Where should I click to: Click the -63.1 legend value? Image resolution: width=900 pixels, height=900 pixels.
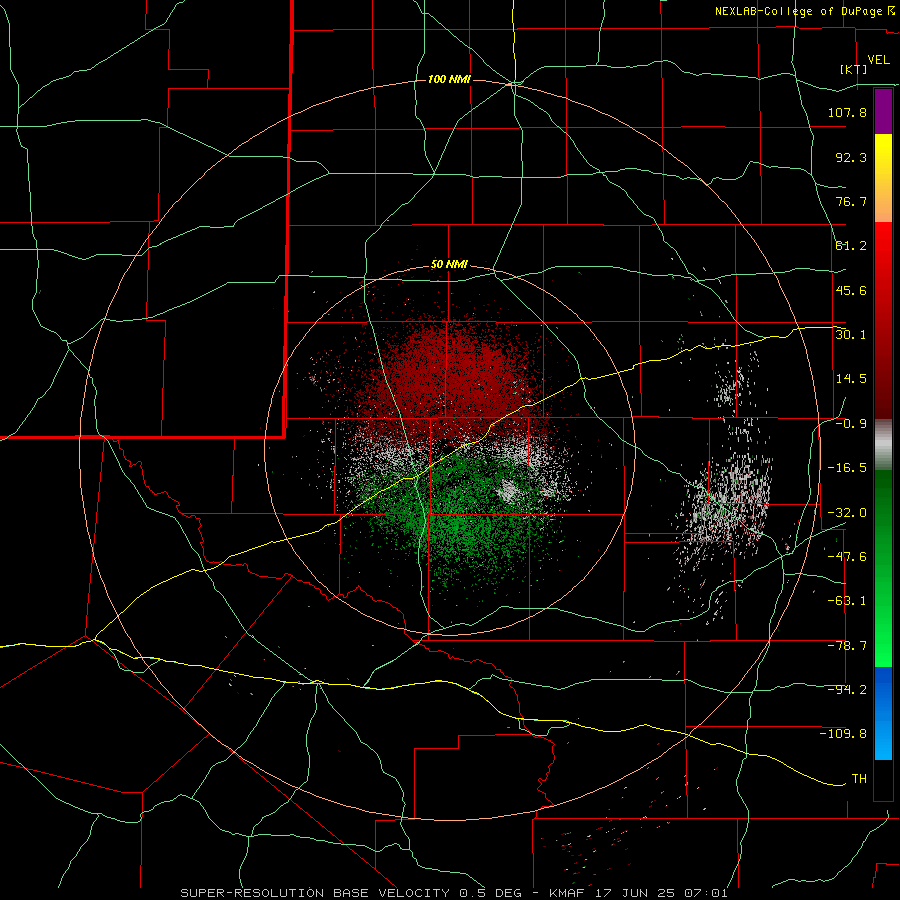pyautogui.click(x=847, y=600)
